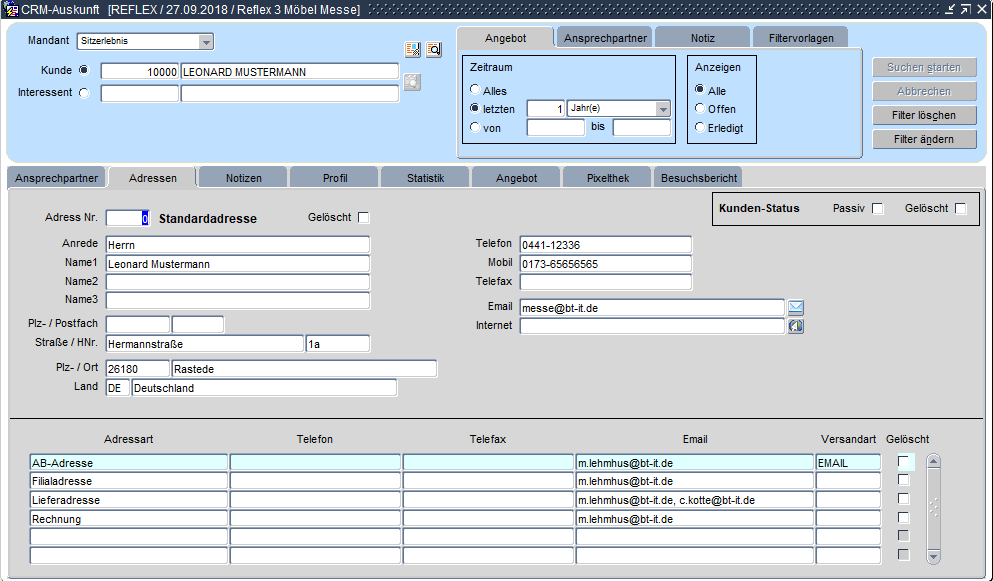The image size is (993, 581).
Task: Tick the Passiv customer status checkbox
Action: point(878,209)
